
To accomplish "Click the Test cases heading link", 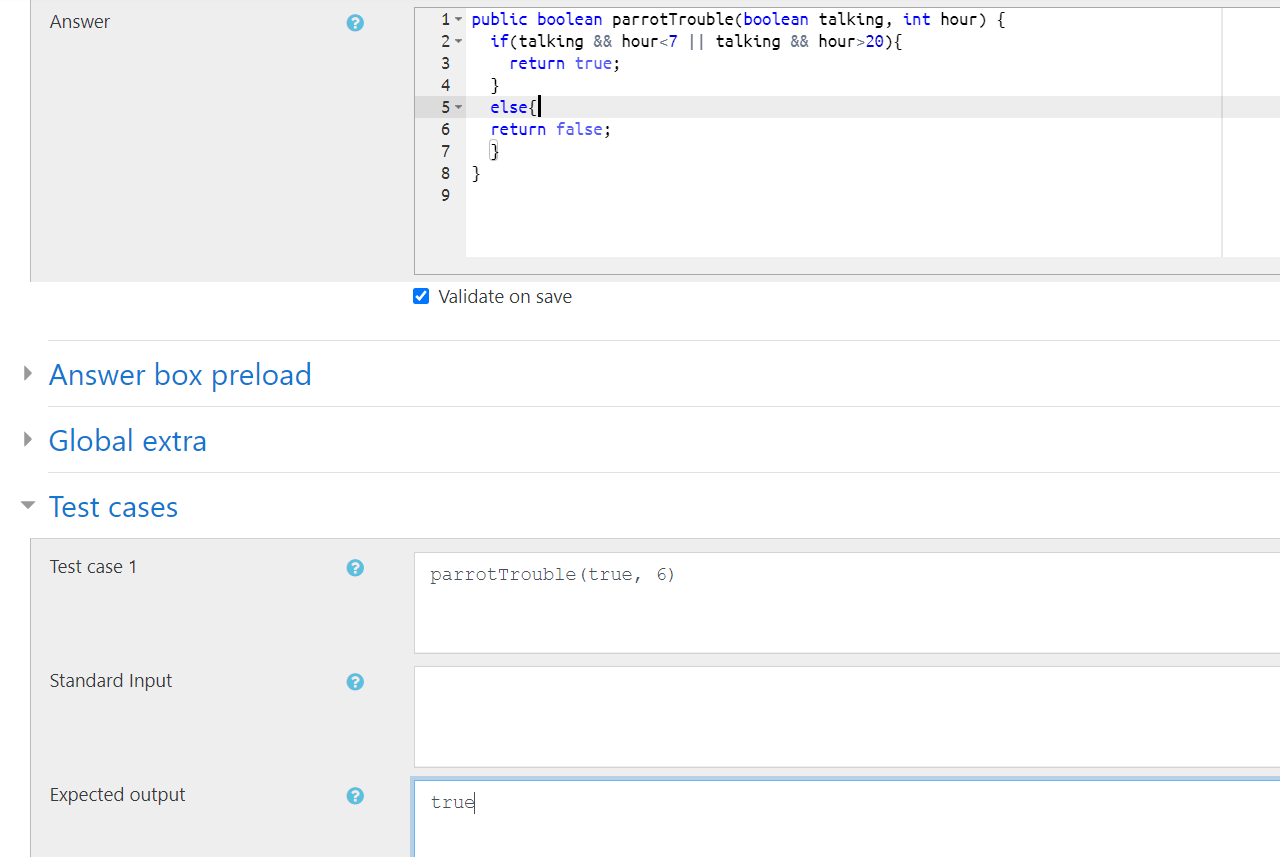I will click(x=113, y=506).
